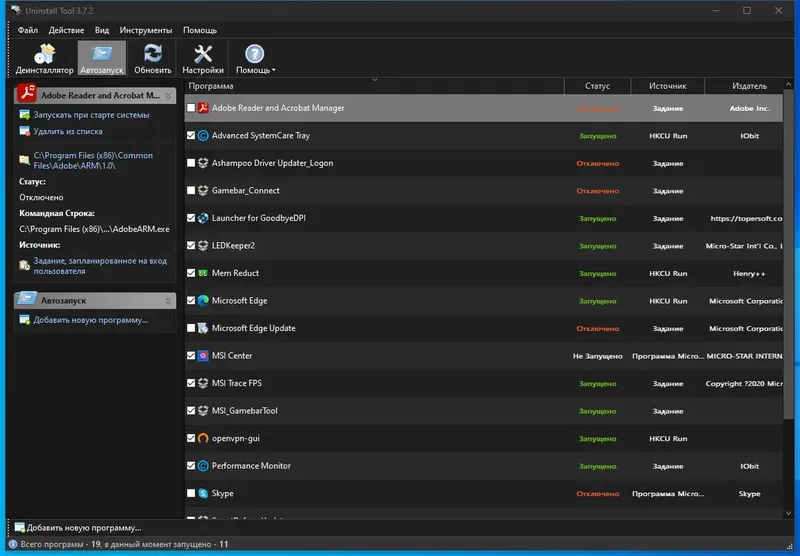Click the info icon in the status bar
Viewport: 800px width, 556px height.
[x=13, y=544]
